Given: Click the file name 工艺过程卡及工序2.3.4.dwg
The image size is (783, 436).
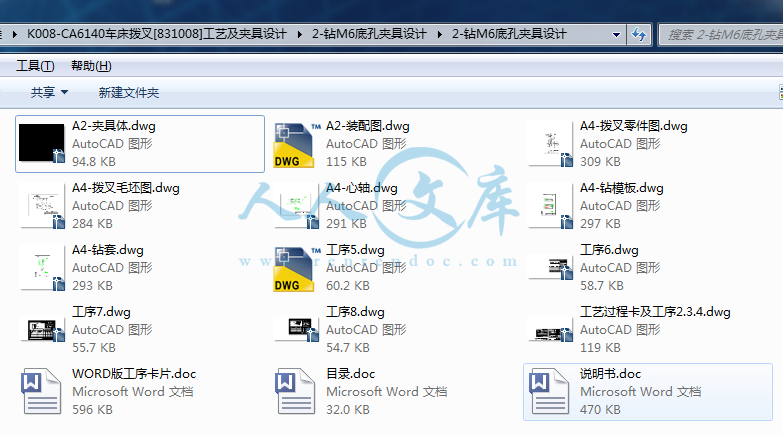Looking at the screenshot, I should (x=655, y=312).
